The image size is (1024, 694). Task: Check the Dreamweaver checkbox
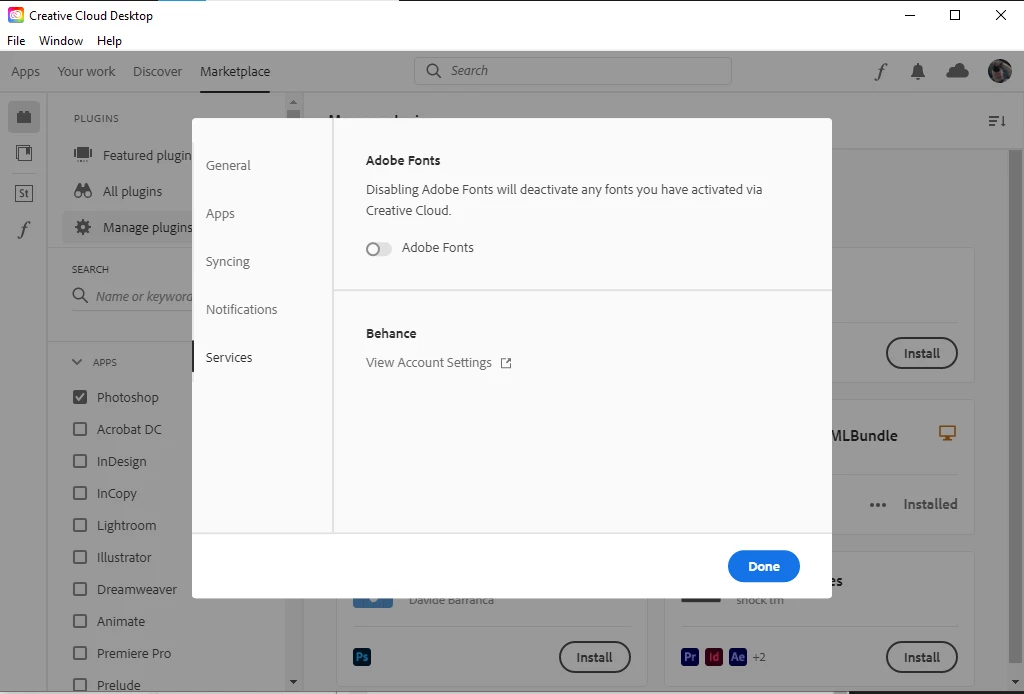[x=80, y=589]
